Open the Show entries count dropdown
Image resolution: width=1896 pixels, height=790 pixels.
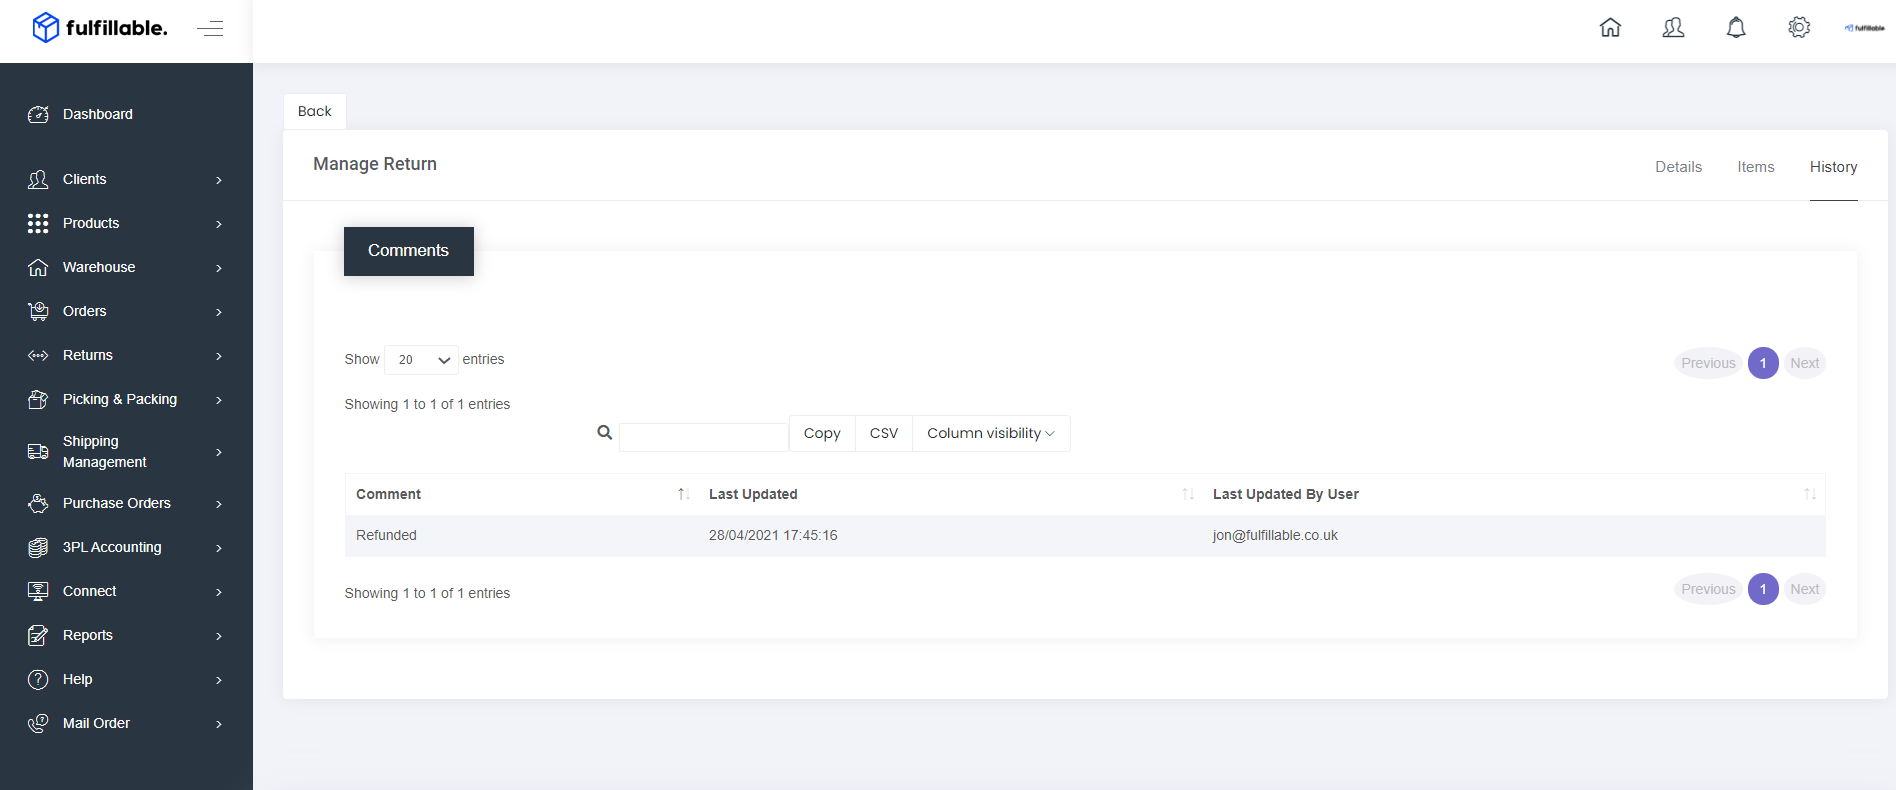pos(421,360)
